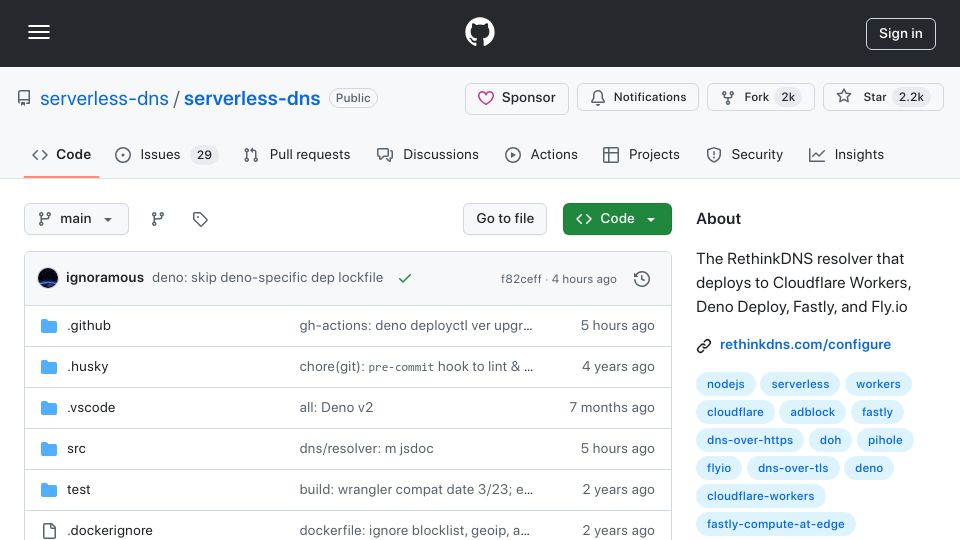Select the doh topic tag

pos(830,440)
